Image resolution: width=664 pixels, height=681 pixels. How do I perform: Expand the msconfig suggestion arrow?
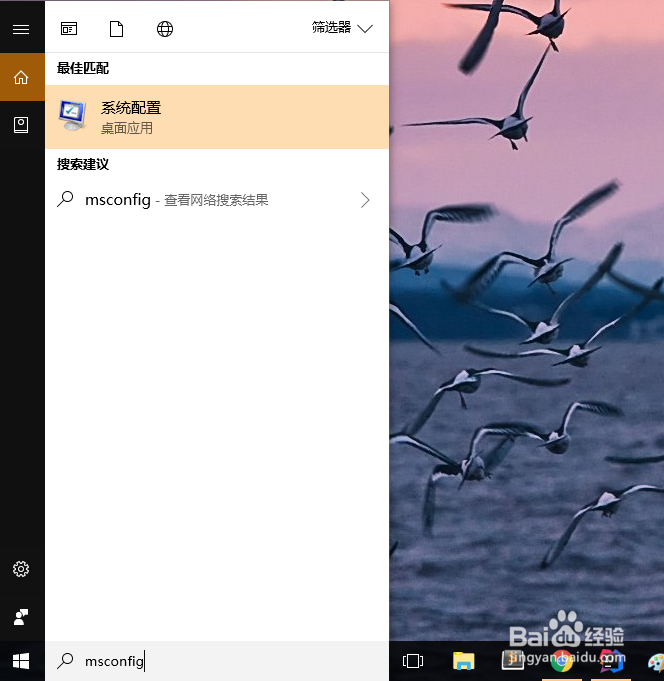pos(365,200)
